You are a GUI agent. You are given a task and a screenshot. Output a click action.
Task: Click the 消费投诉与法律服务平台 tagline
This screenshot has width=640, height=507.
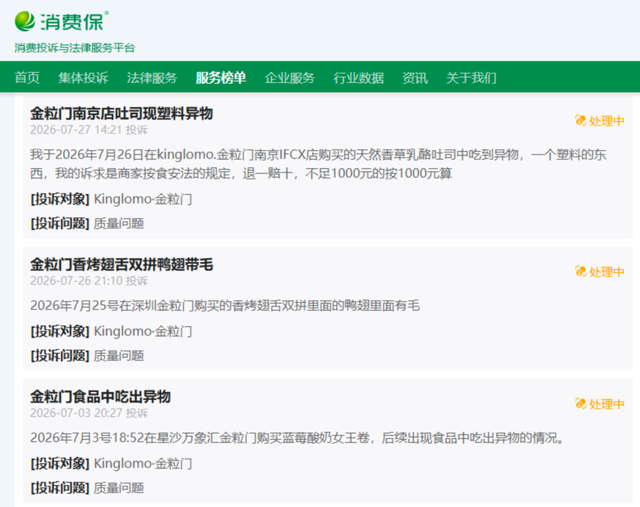75,48
